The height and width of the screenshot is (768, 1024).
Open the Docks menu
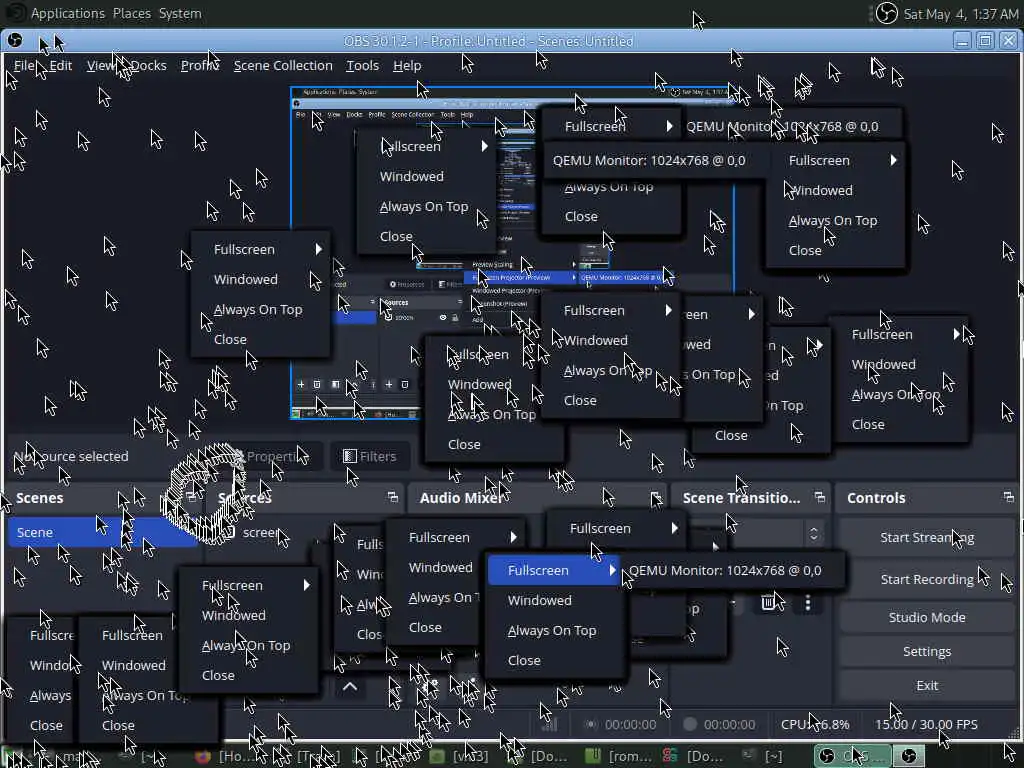click(x=148, y=65)
